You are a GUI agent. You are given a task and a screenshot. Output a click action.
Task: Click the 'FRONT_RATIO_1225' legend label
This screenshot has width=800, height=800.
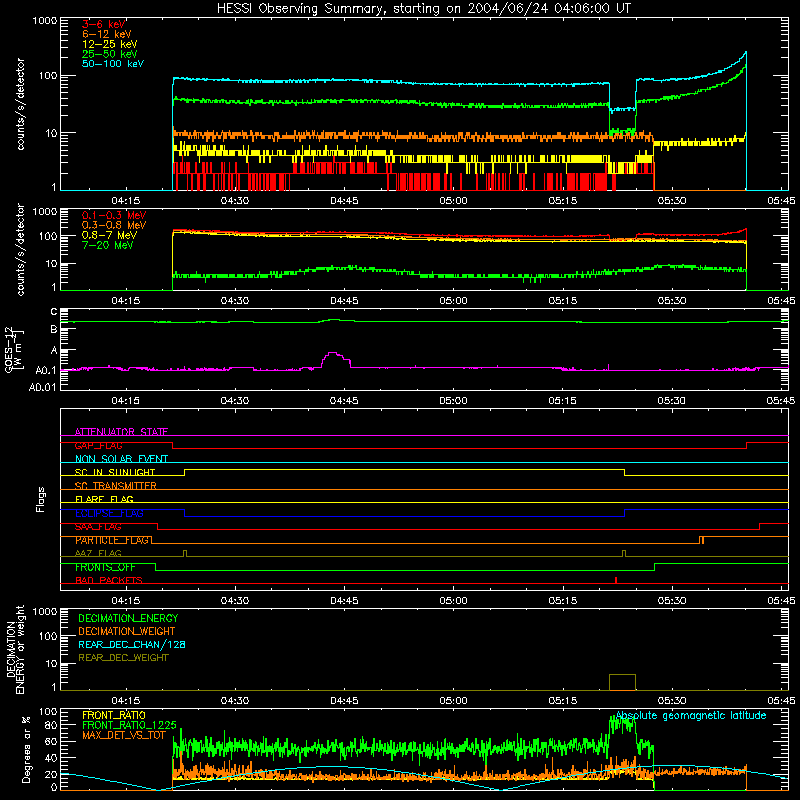(129, 725)
